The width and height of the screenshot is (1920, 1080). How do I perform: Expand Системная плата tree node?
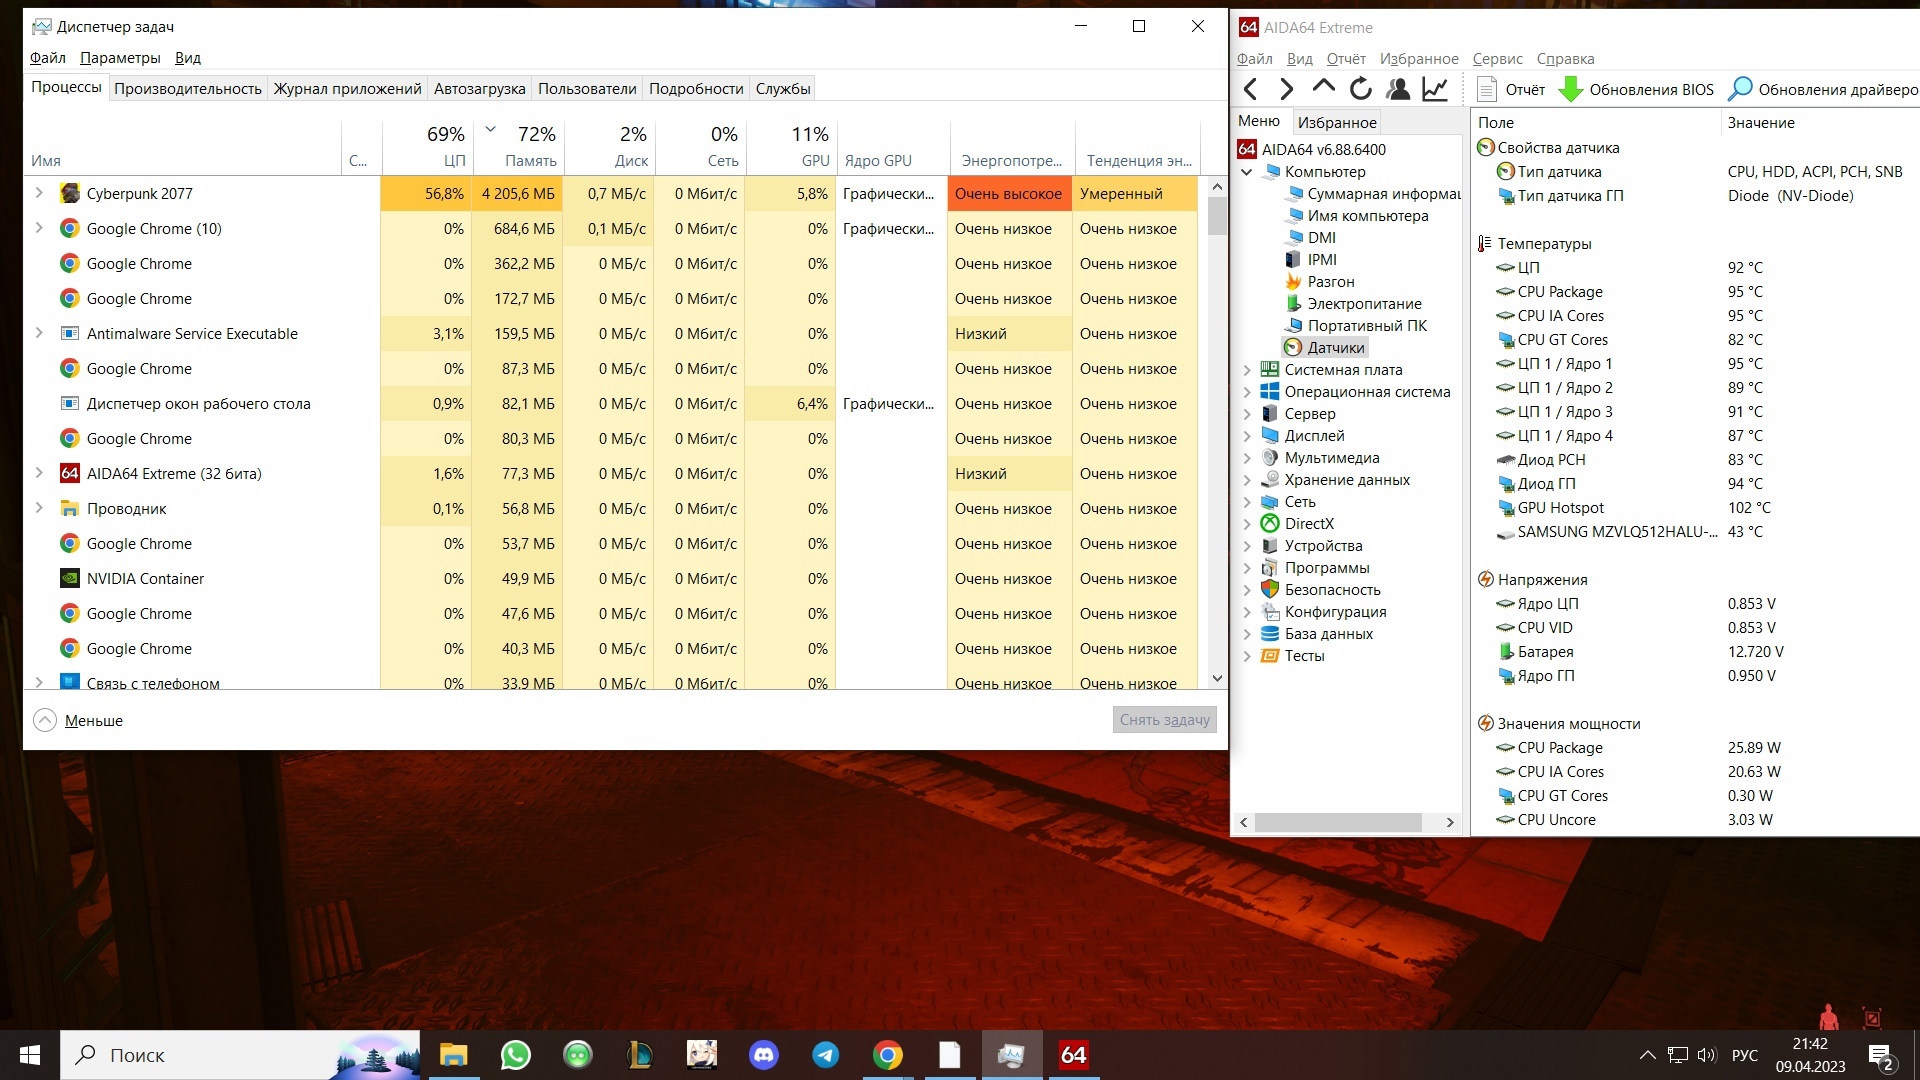click(1247, 370)
